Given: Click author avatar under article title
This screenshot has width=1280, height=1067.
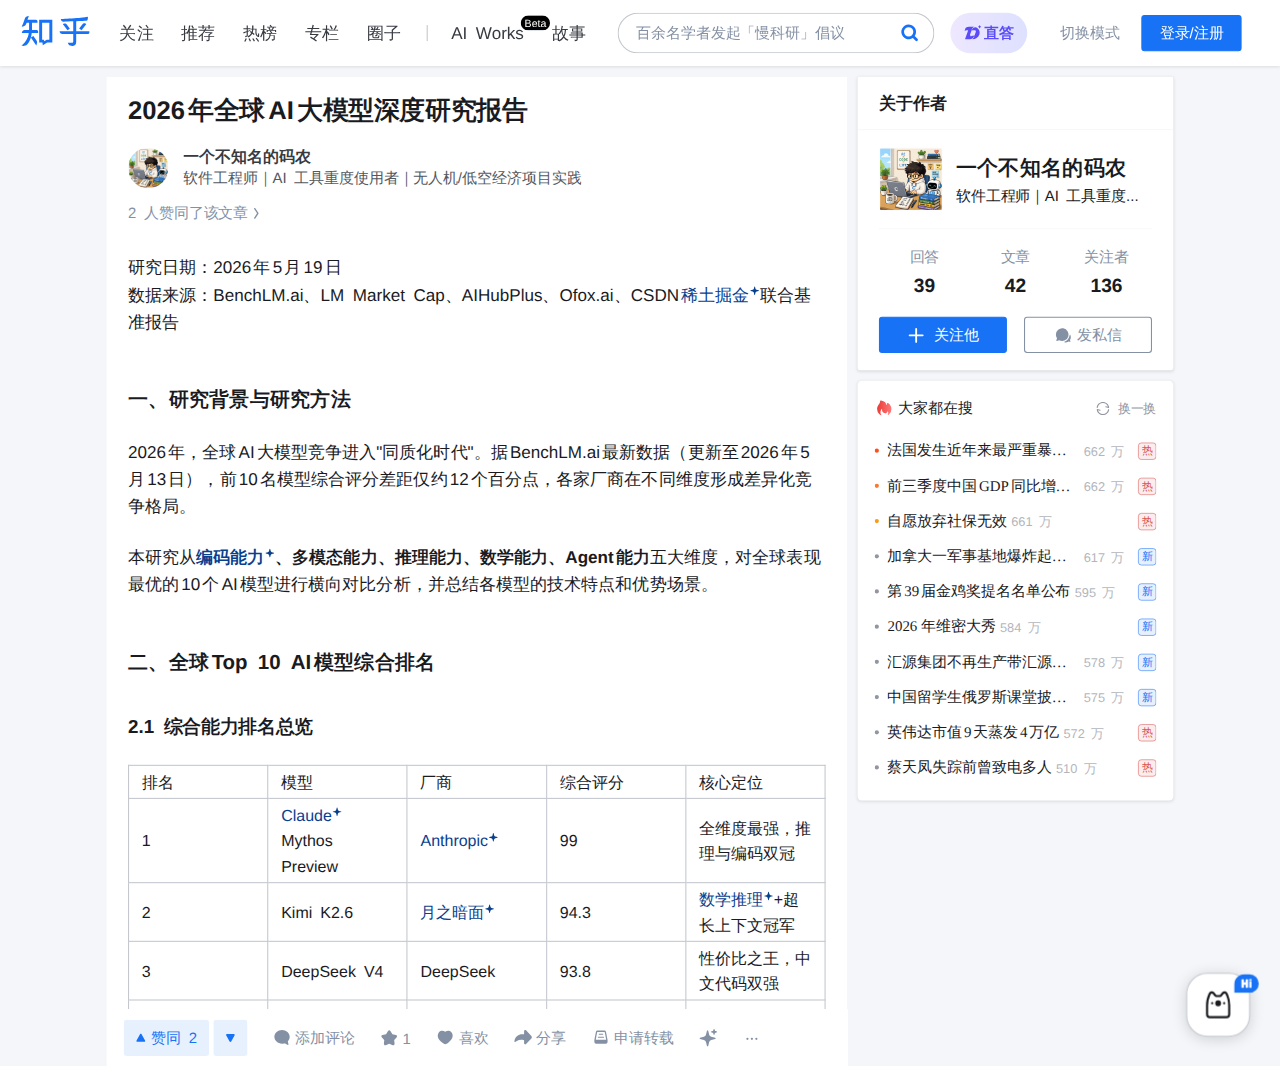Looking at the screenshot, I should [x=149, y=168].
